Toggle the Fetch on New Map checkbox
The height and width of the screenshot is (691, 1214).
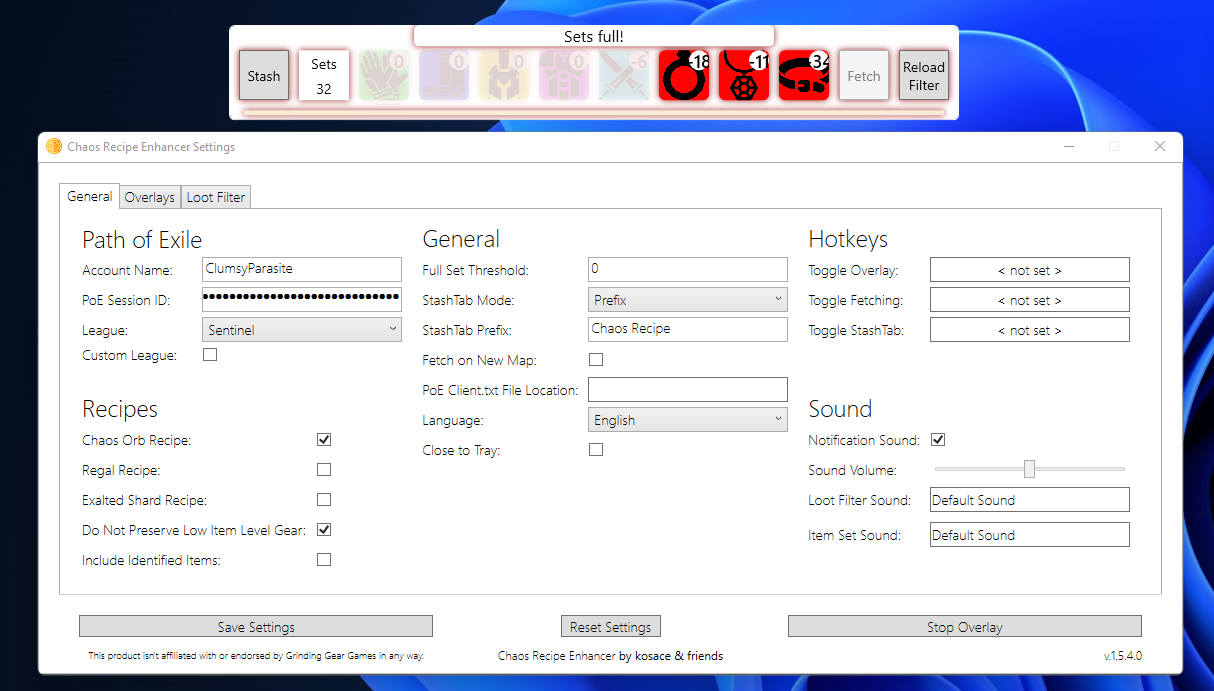pos(596,359)
